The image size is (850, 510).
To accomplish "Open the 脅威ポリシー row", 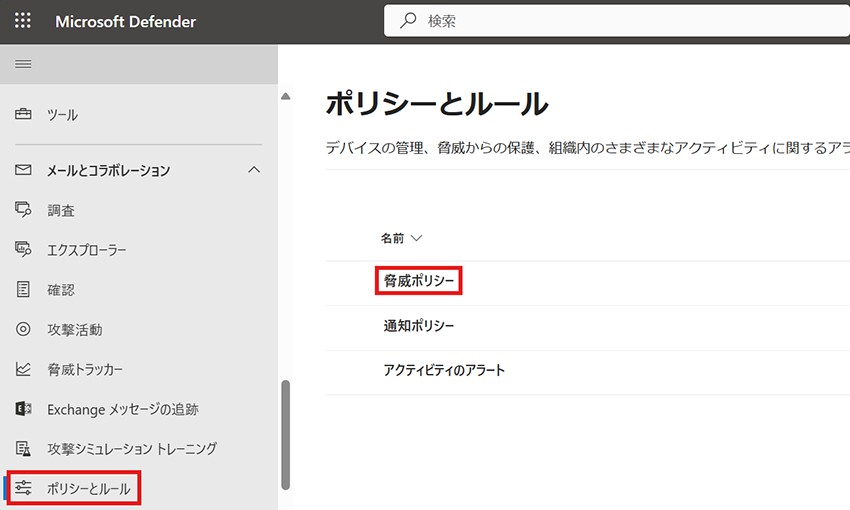I will (x=418, y=281).
